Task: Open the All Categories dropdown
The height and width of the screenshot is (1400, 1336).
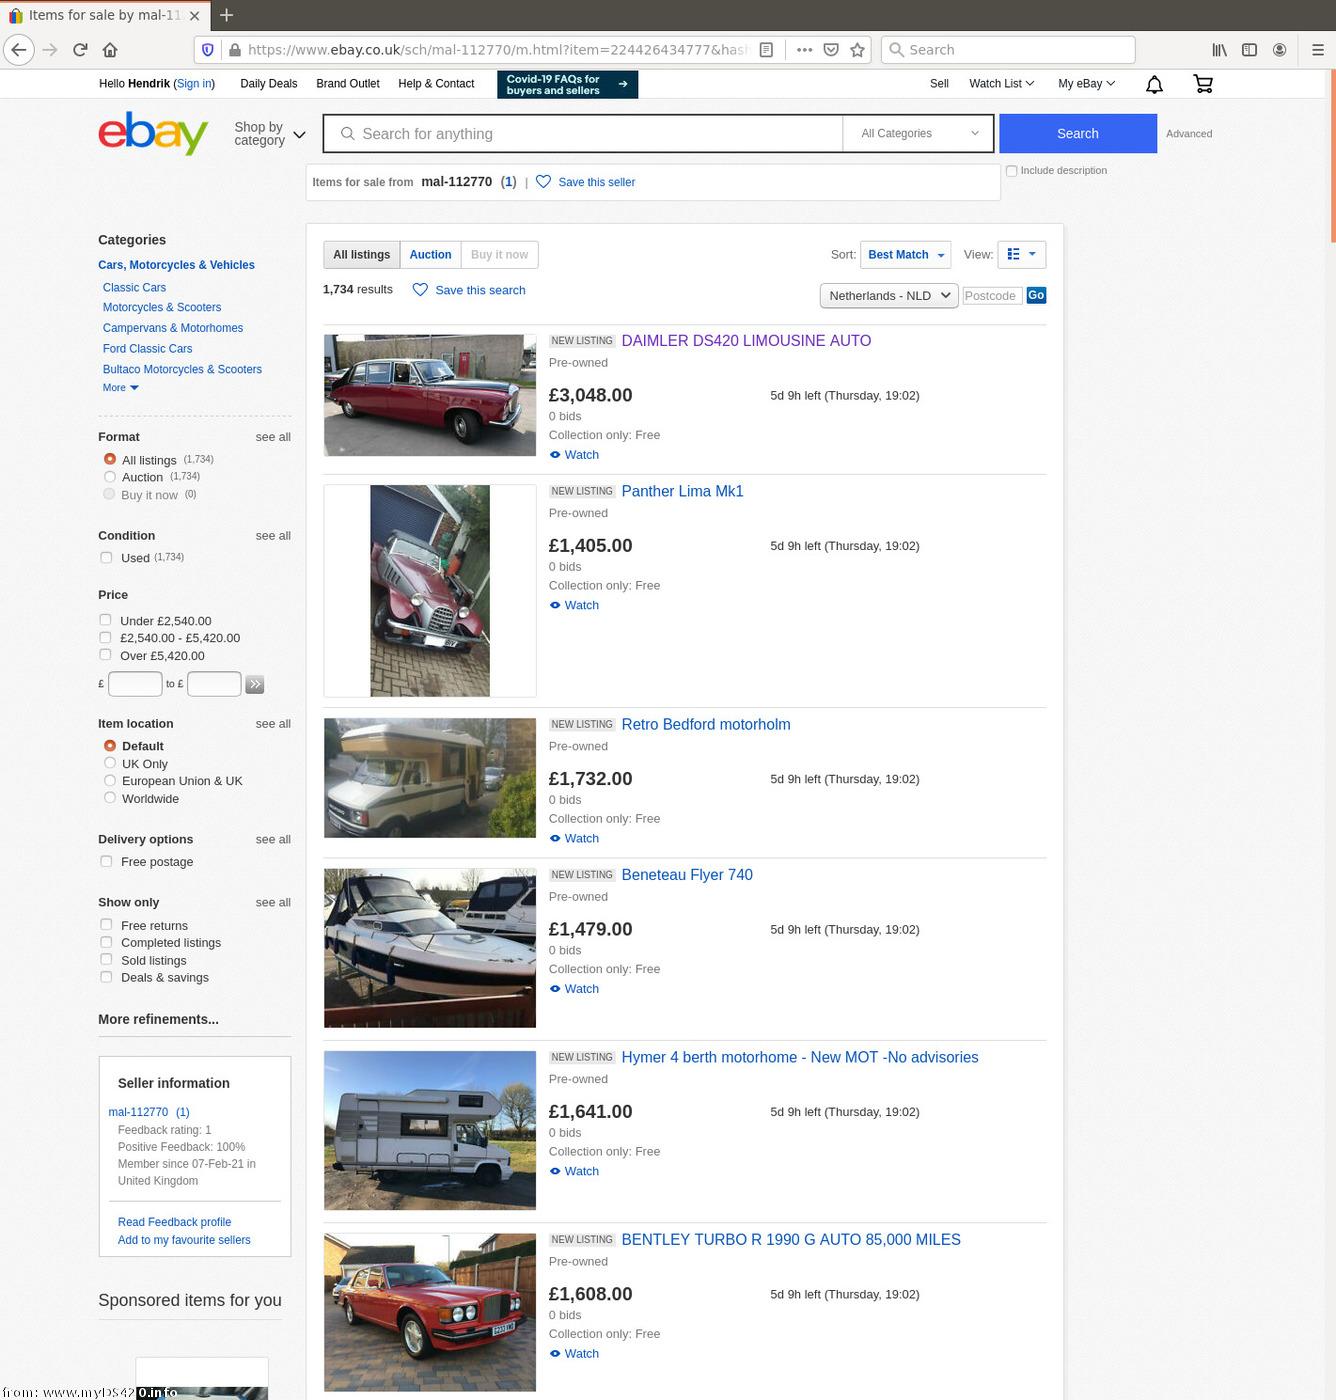Action: (x=919, y=133)
